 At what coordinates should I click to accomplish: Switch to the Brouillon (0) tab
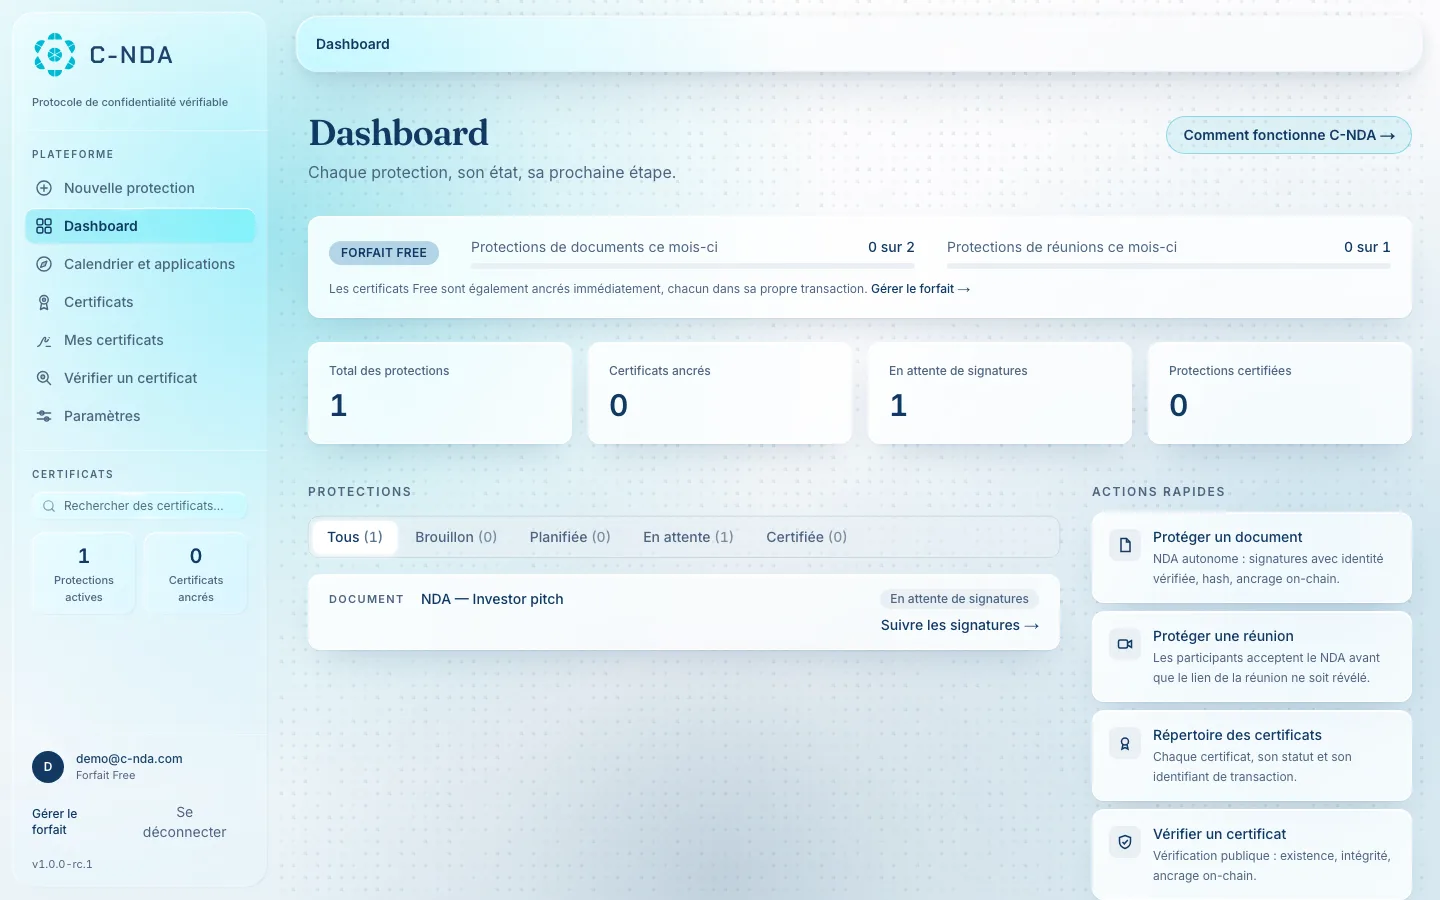[x=456, y=537]
